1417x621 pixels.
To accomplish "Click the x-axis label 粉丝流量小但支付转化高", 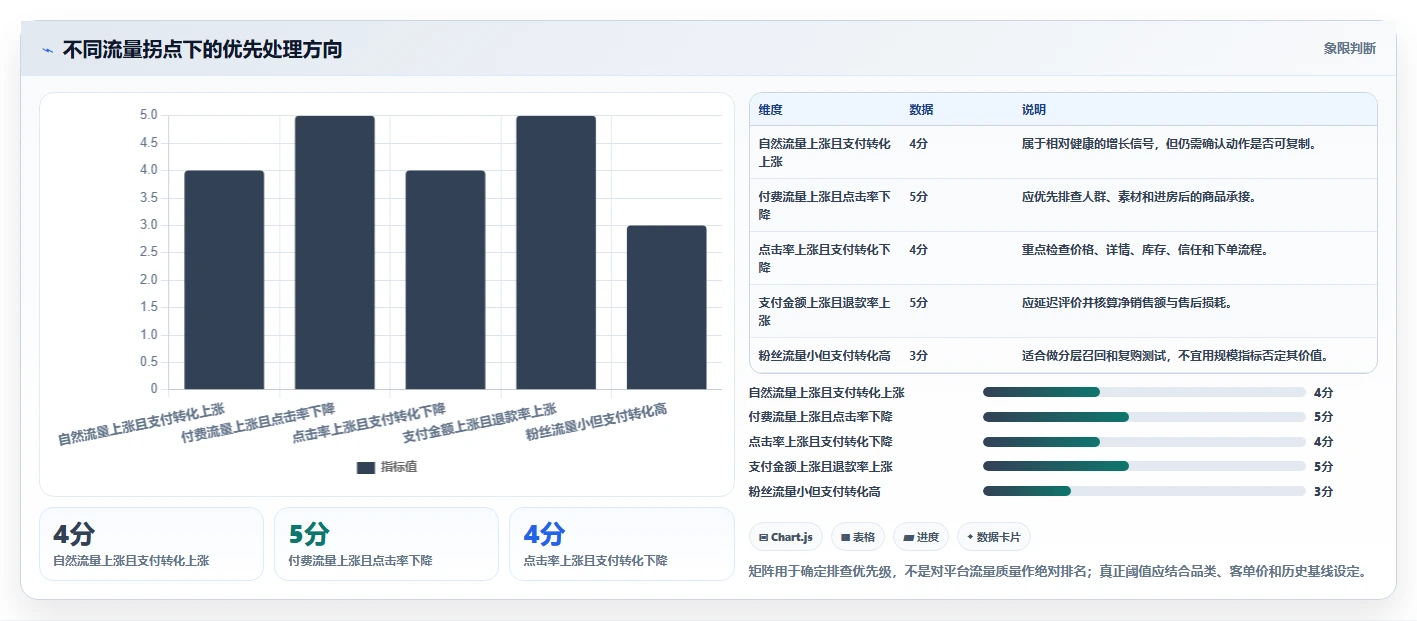I will (597, 424).
